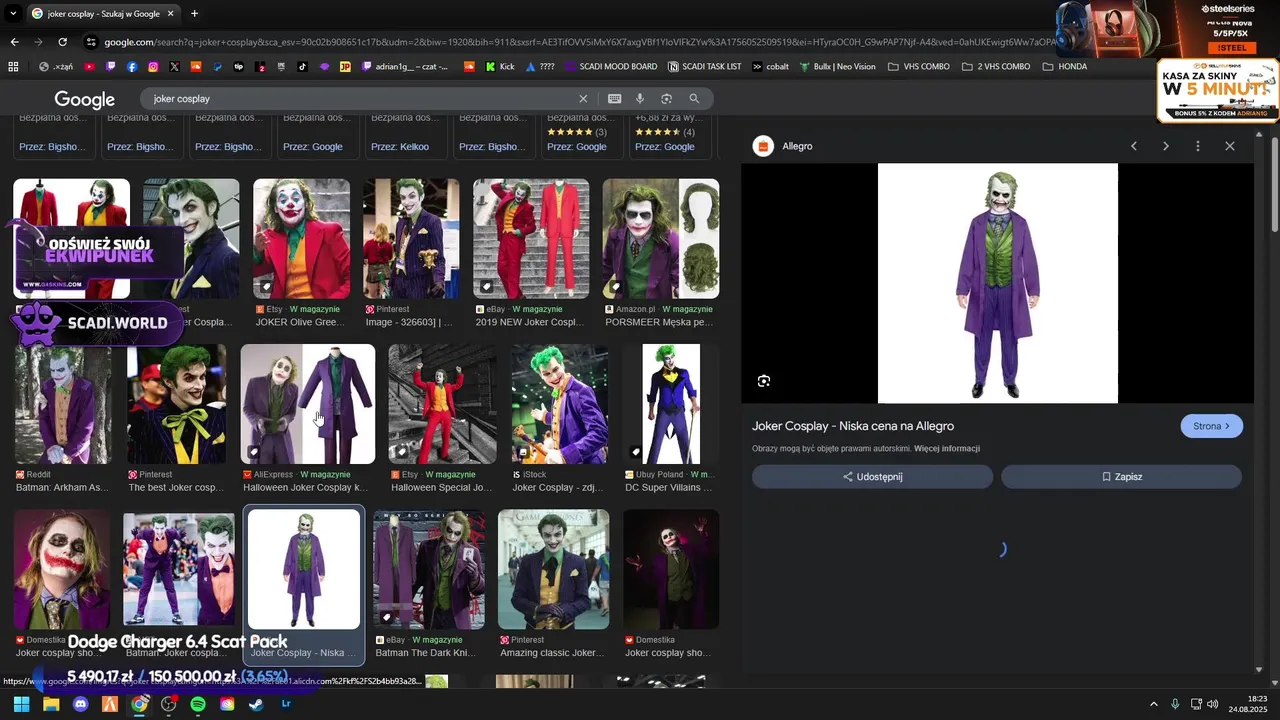The width and height of the screenshot is (1280, 720).
Task: Share the image with 'Udostępnij'
Action: coord(872,477)
